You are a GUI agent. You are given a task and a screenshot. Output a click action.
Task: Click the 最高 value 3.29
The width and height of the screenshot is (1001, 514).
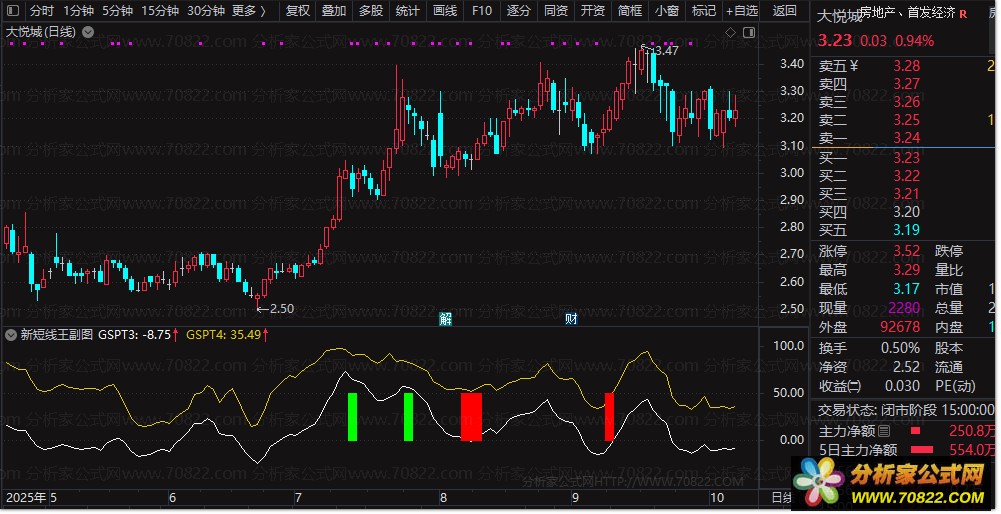coord(907,269)
